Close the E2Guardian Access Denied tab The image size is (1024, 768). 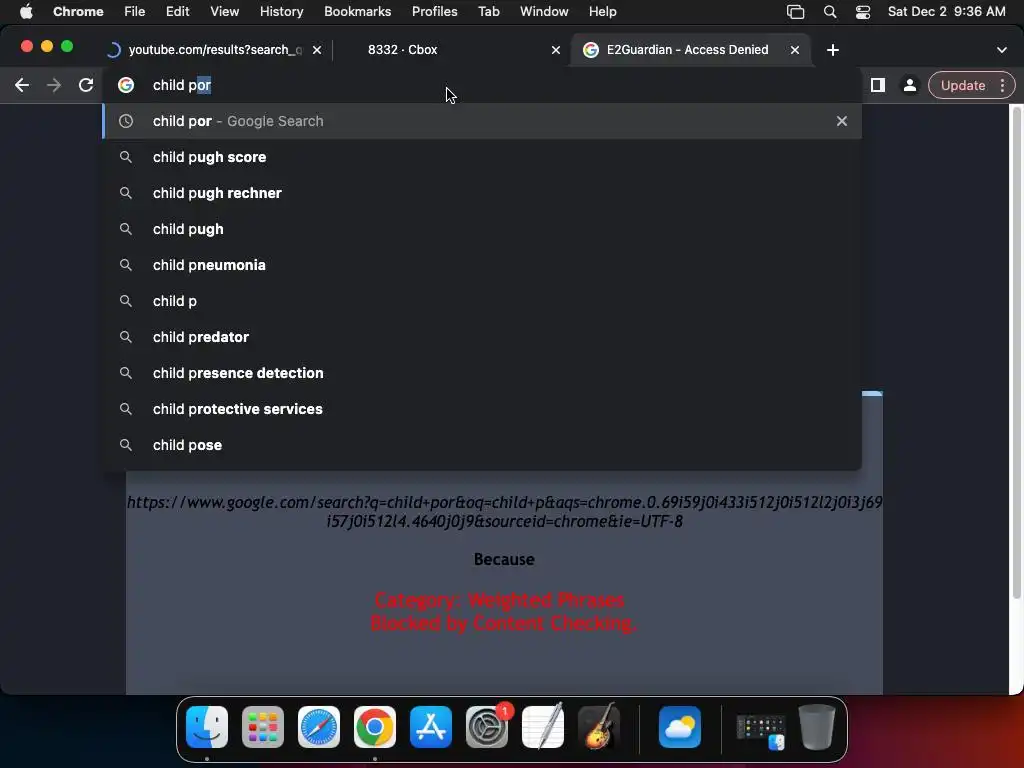[795, 50]
